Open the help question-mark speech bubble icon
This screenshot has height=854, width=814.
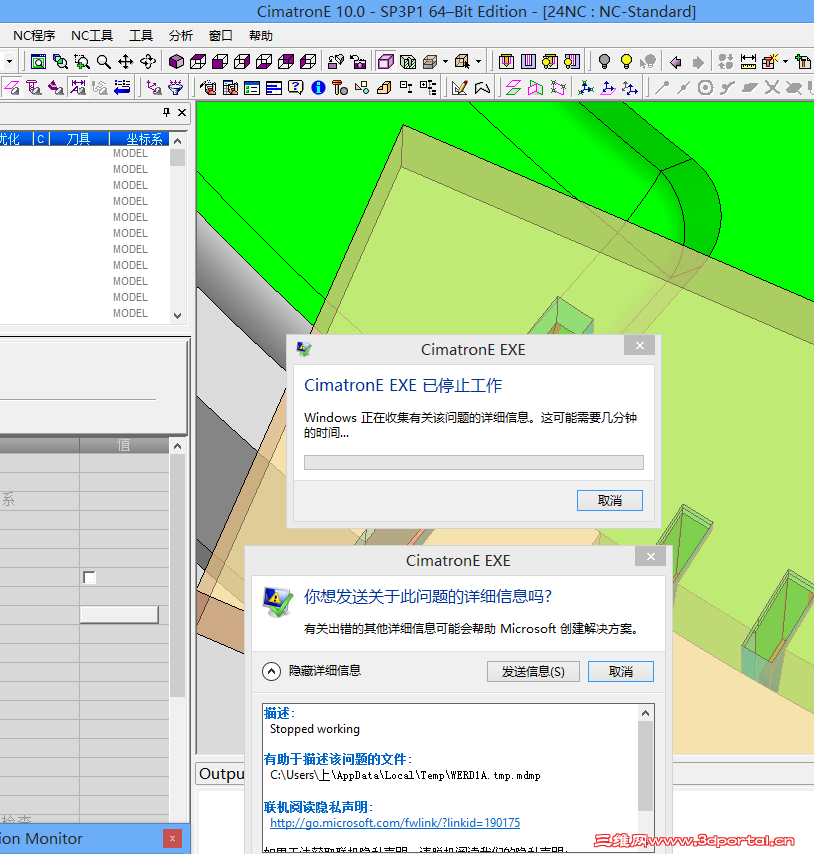click(x=296, y=88)
